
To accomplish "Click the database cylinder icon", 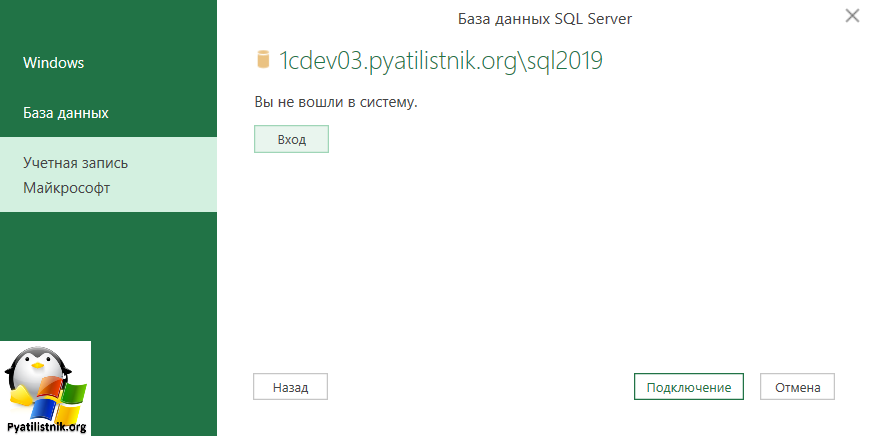I will point(263,59).
